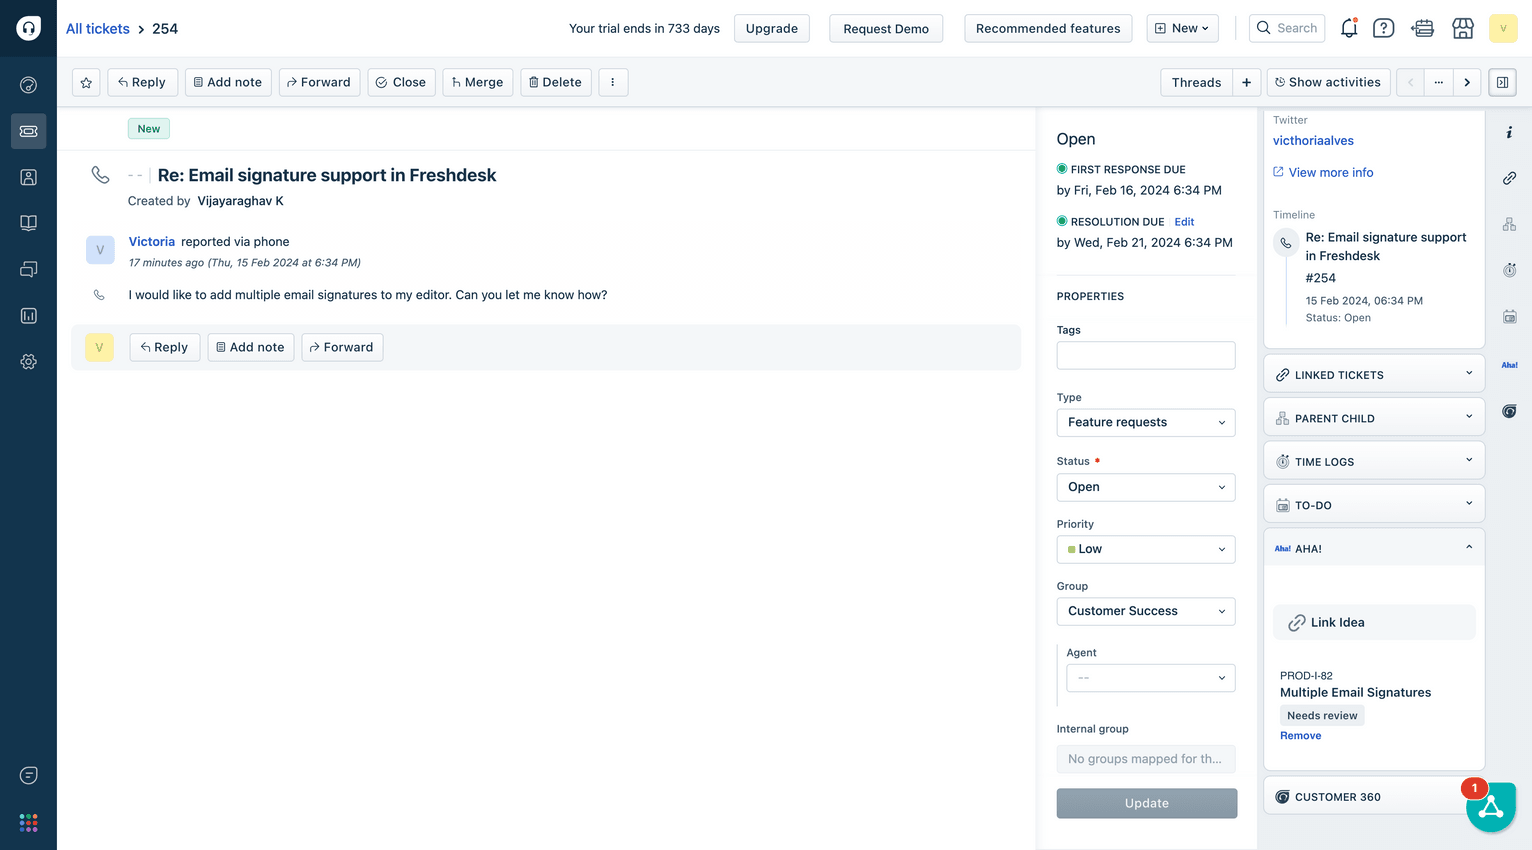This screenshot has width=1532, height=850.
Task: Open the Tickets icon in left sidebar
Action: coord(28,131)
